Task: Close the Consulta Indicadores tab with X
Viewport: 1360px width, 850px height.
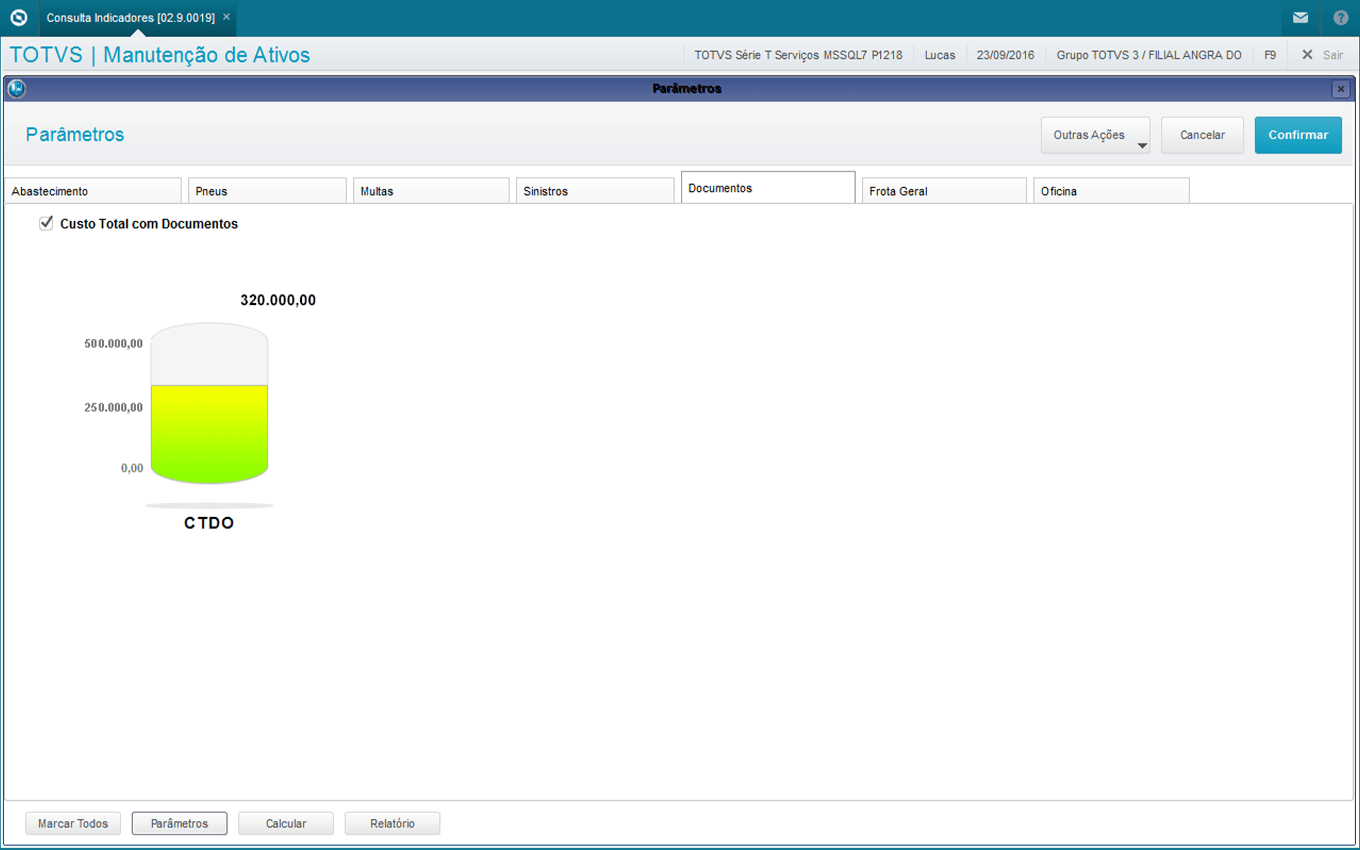Action: (x=227, y=17)
